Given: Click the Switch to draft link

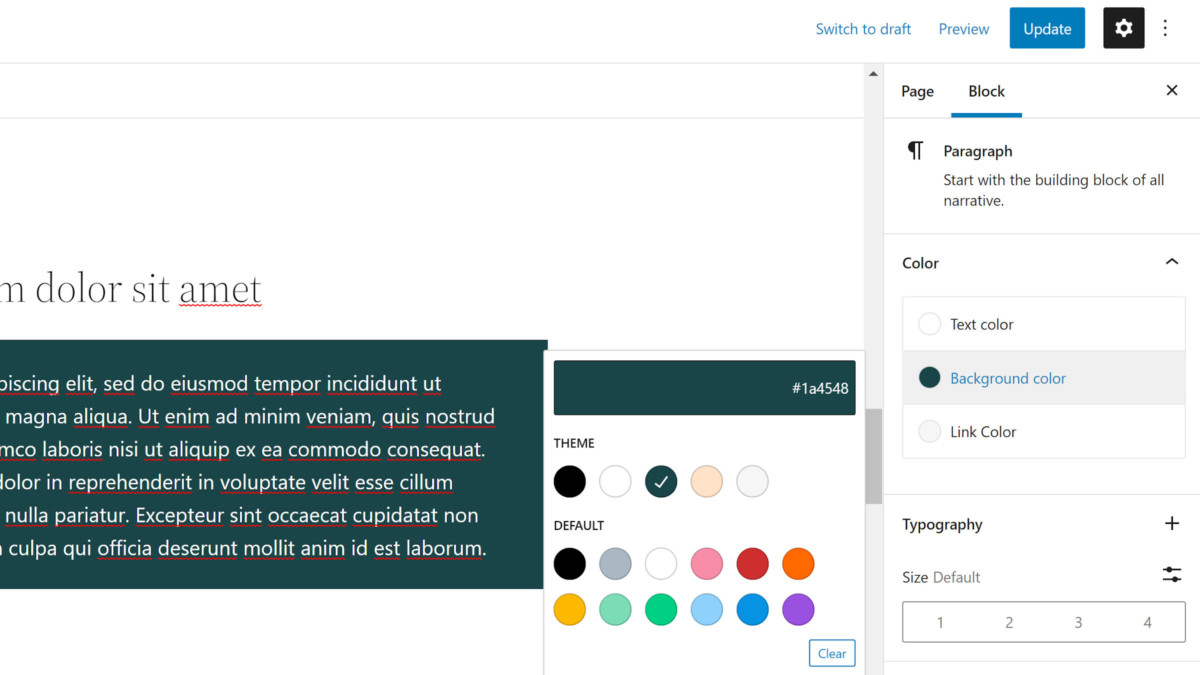Looking at the screenshot, I should click(x=863, y=29).
